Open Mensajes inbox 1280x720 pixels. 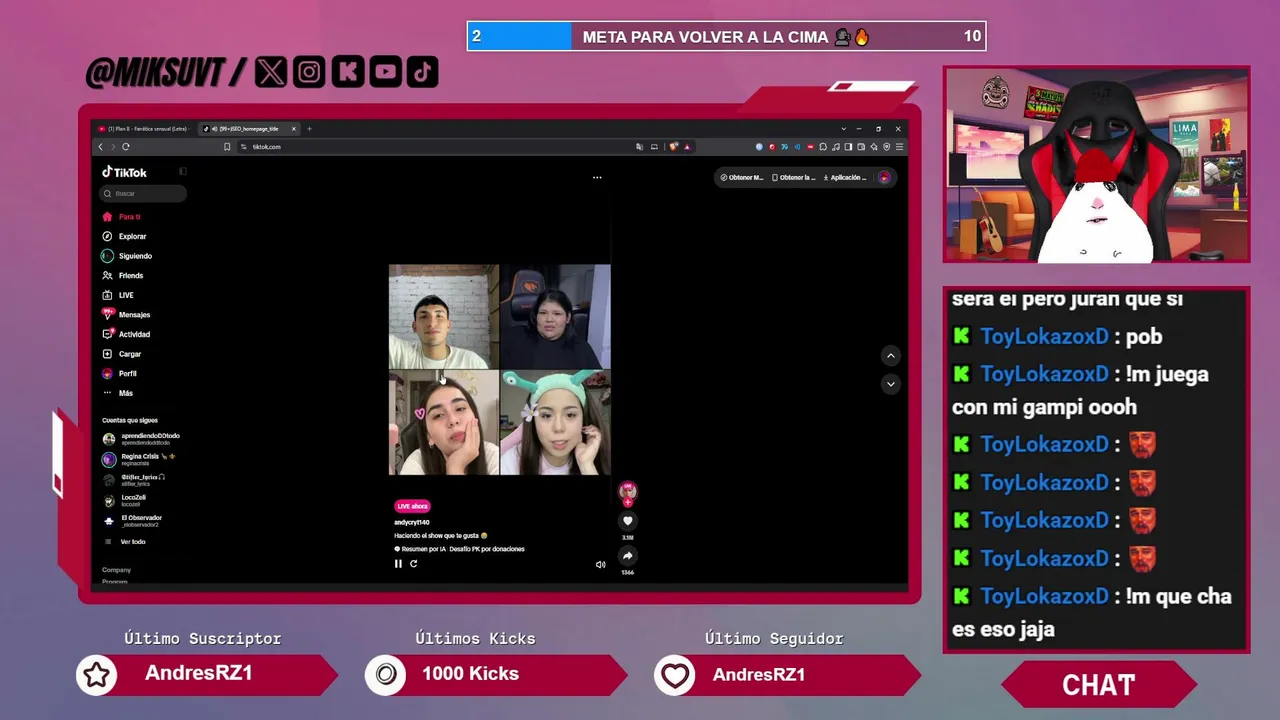126,315
